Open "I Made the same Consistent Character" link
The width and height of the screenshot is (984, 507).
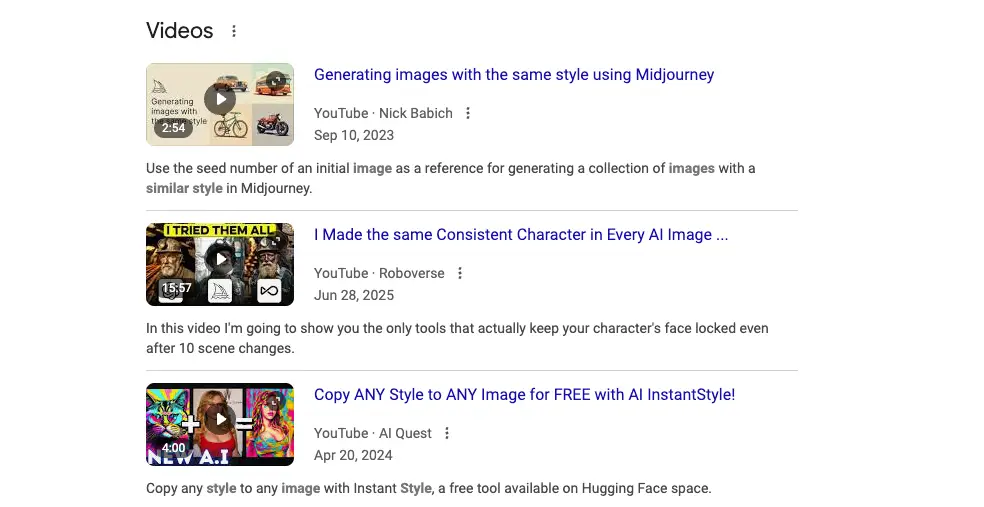(520, 235)
